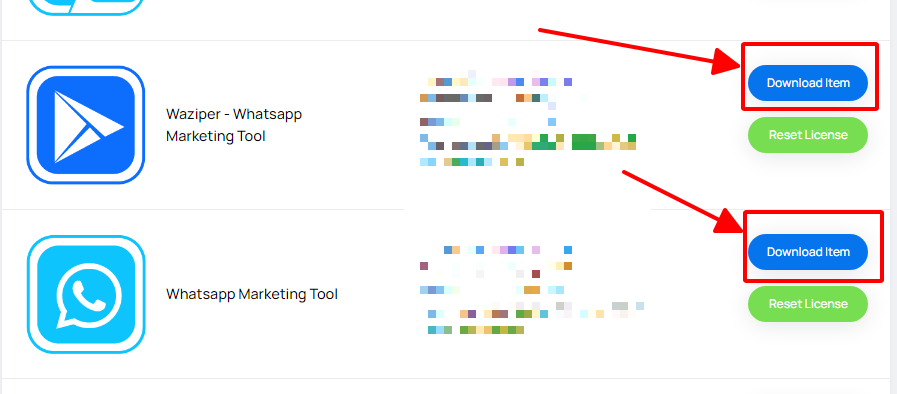Click the partially visible product icon at top
The width and height of the screenshot is (897, 394).
[x=86, y=7]
